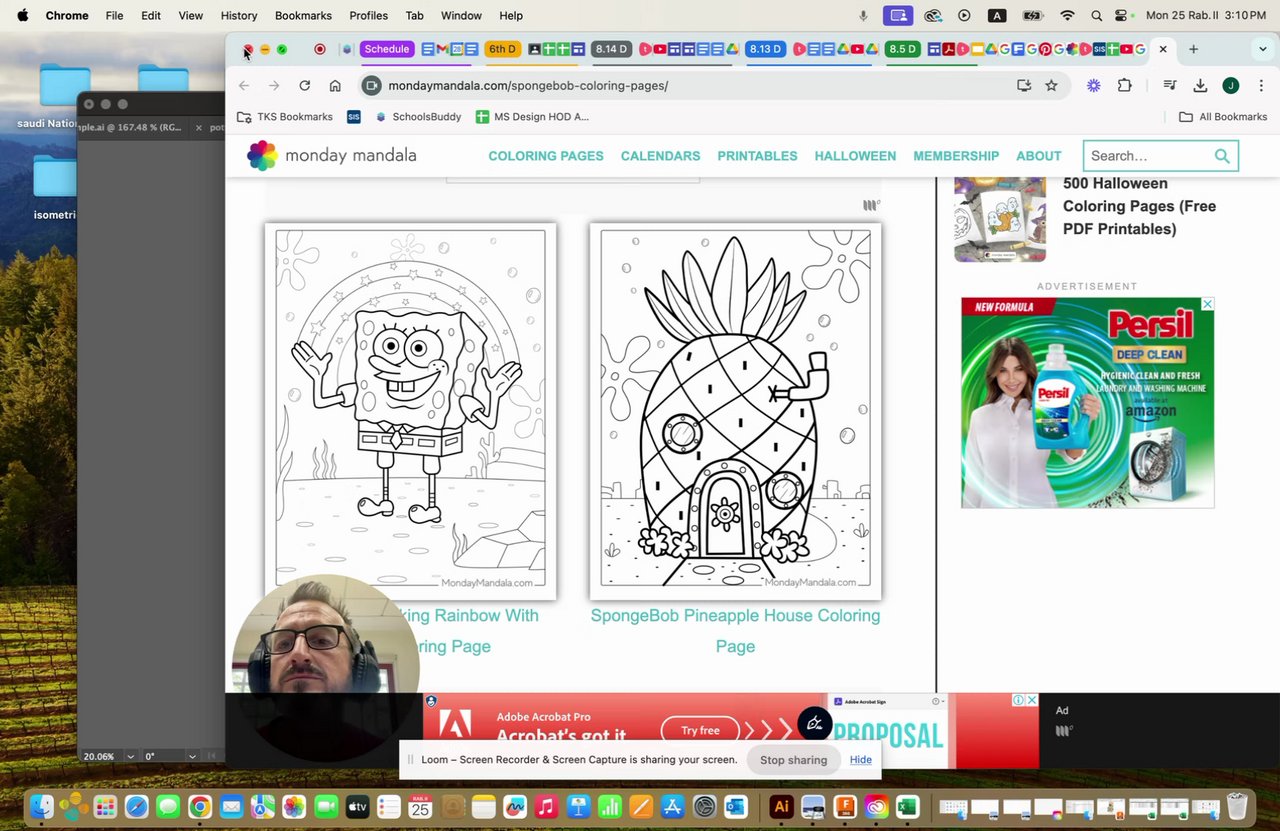Open Finder from the Dock
The height and width of the screenshot is (831, 1280).
42,806
